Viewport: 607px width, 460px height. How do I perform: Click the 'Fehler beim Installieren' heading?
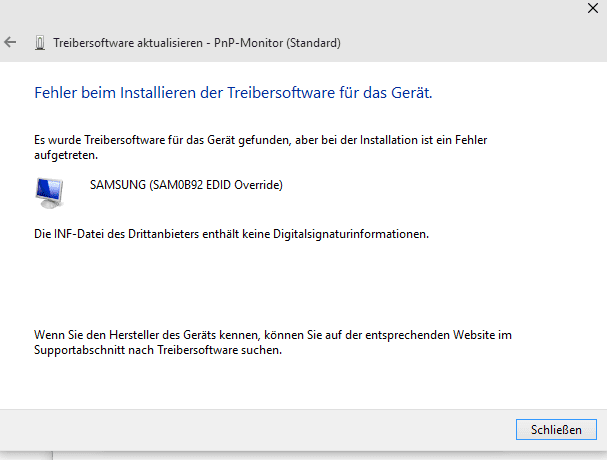click(233, 93)
